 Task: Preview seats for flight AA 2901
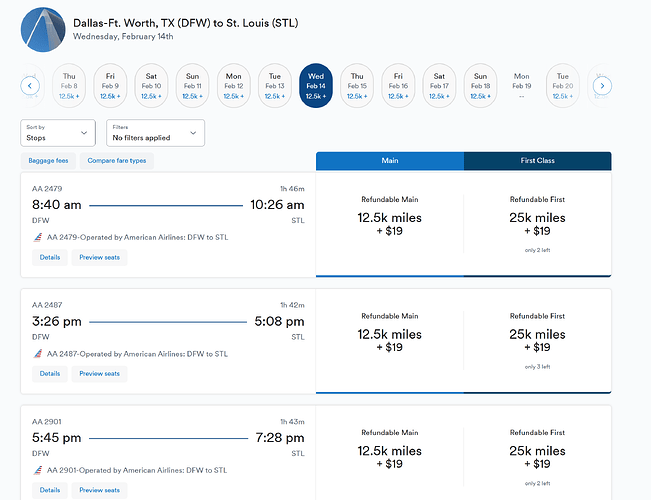coord(99,490)
